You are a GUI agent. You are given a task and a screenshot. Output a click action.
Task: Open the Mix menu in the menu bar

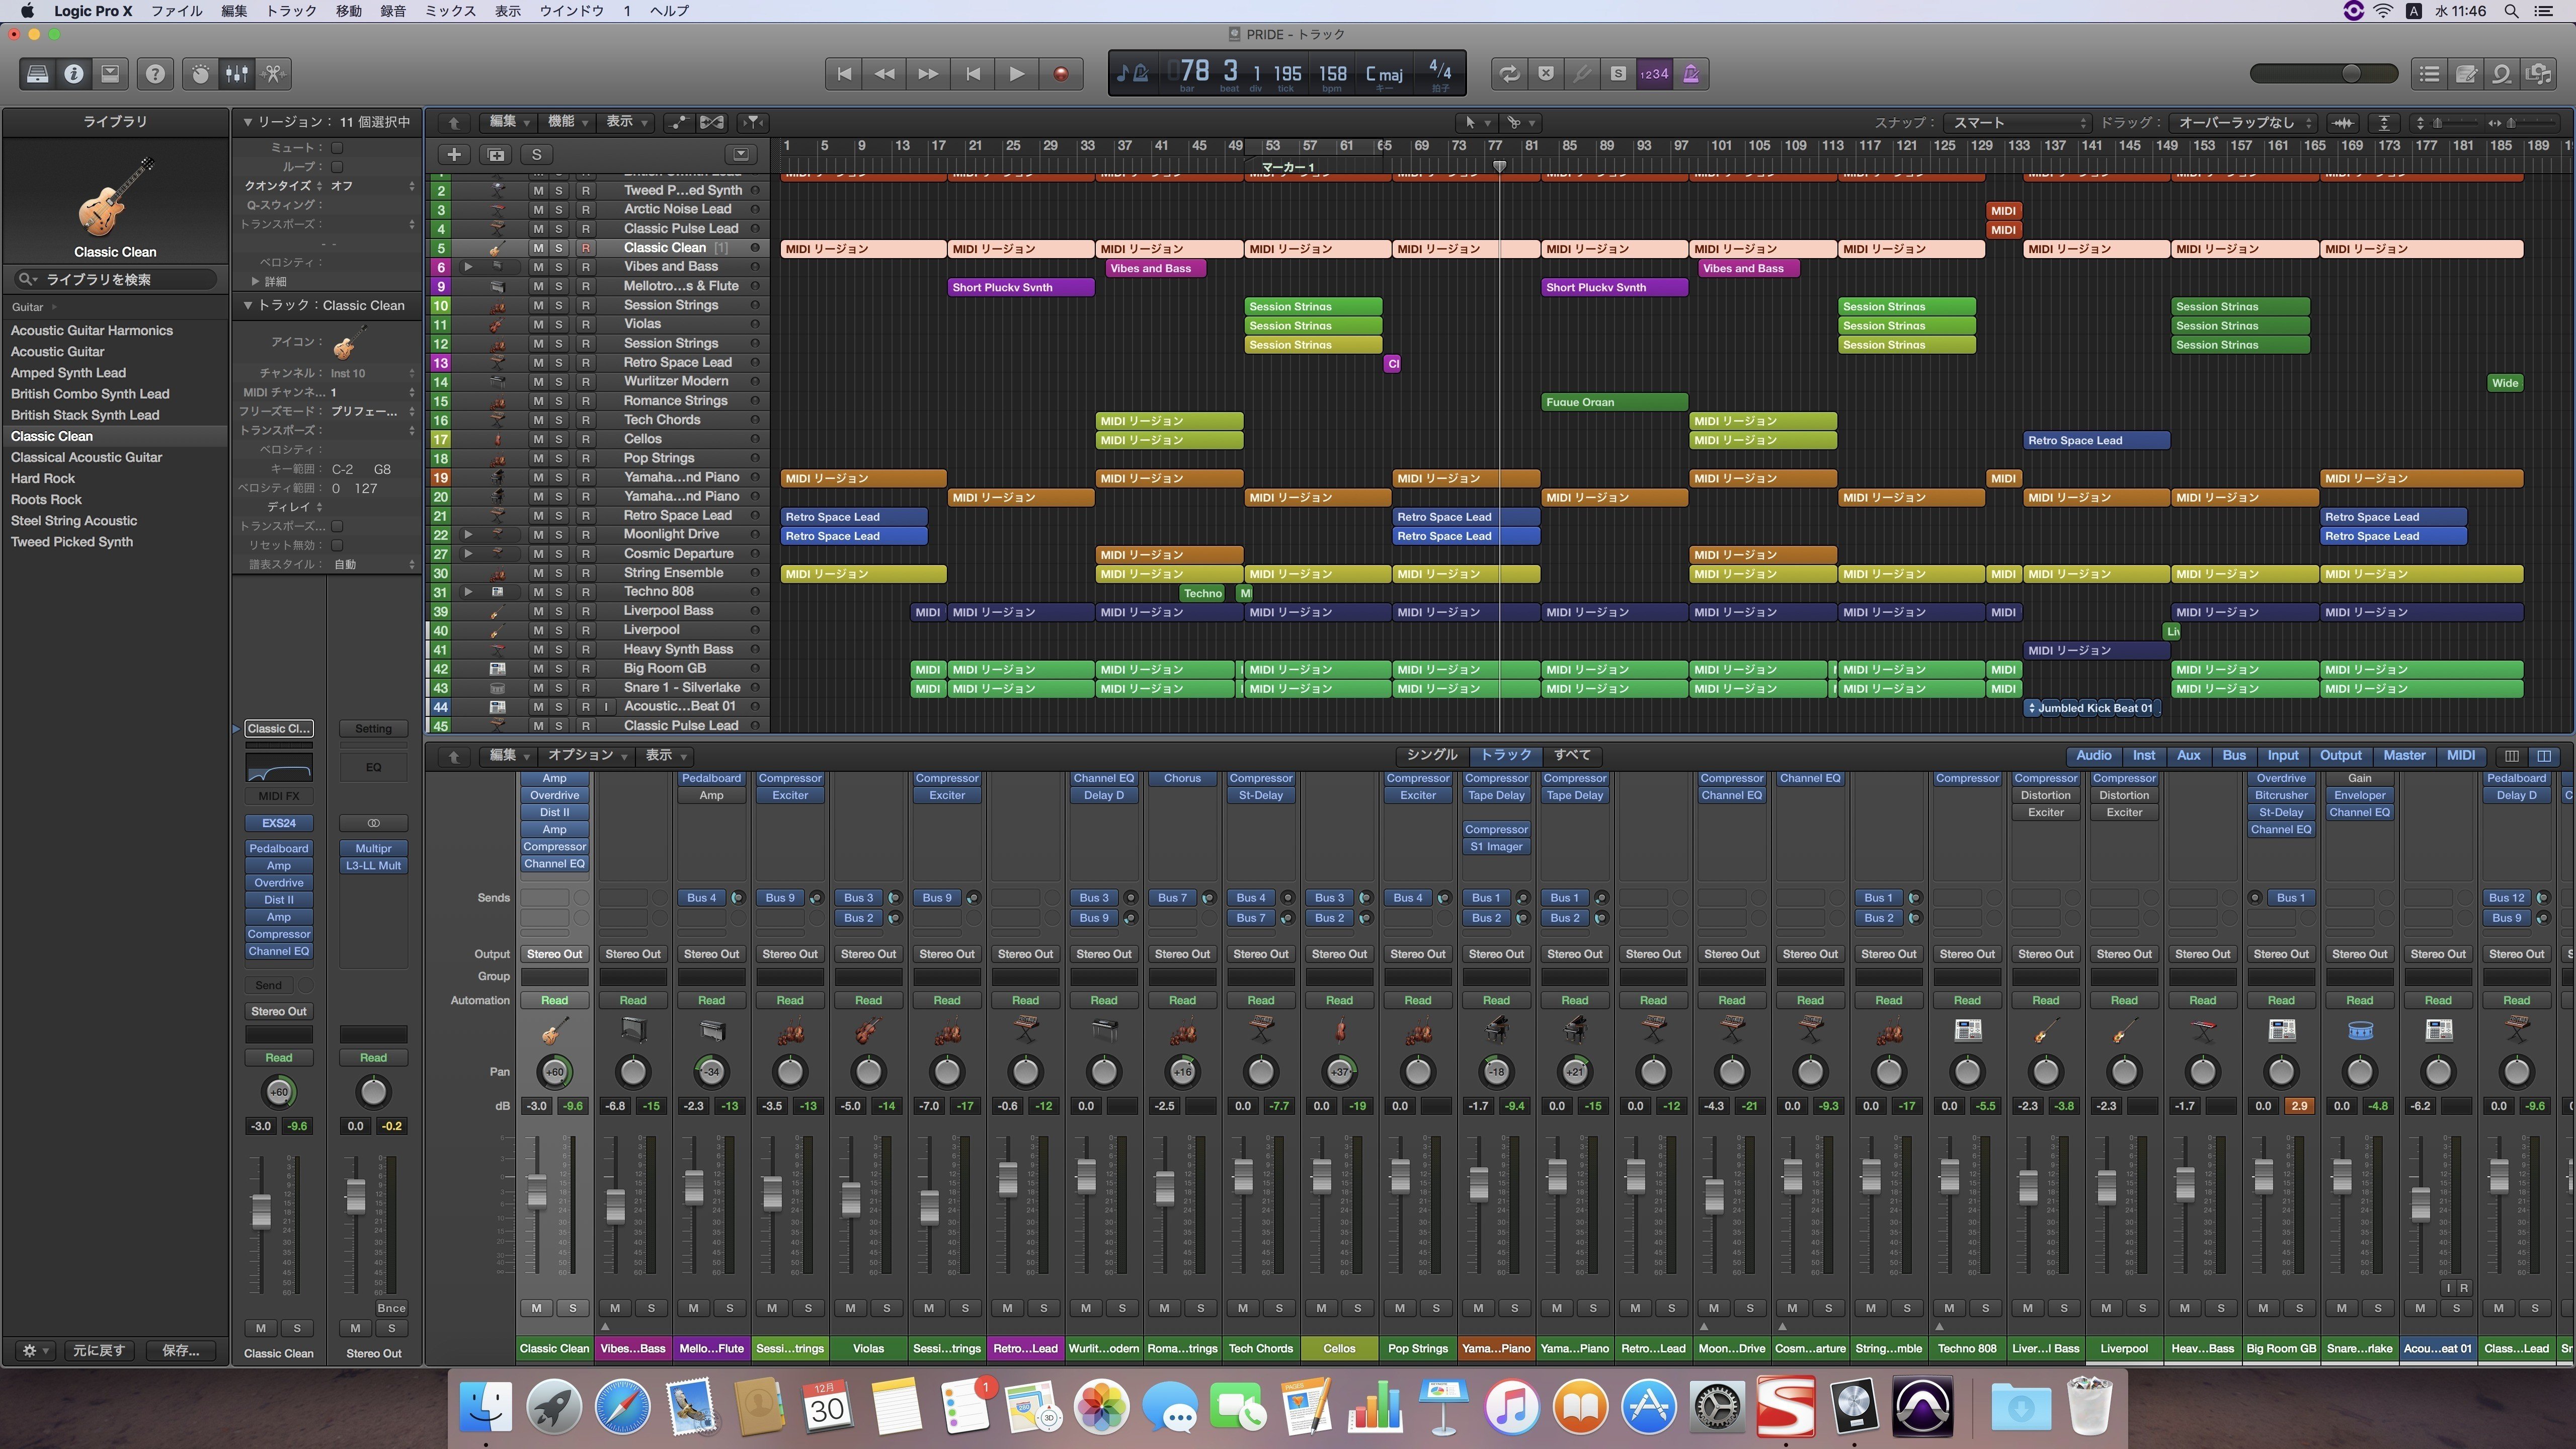pyautogui.click(x=450, y=11)
